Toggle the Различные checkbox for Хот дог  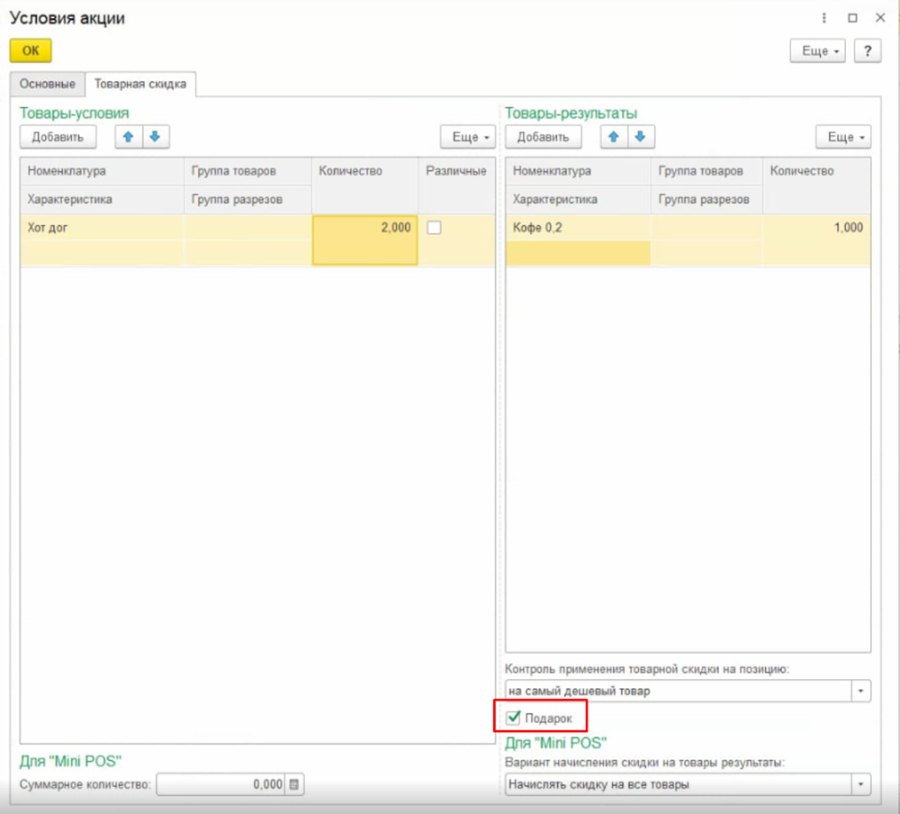click(x=434, y=228)
